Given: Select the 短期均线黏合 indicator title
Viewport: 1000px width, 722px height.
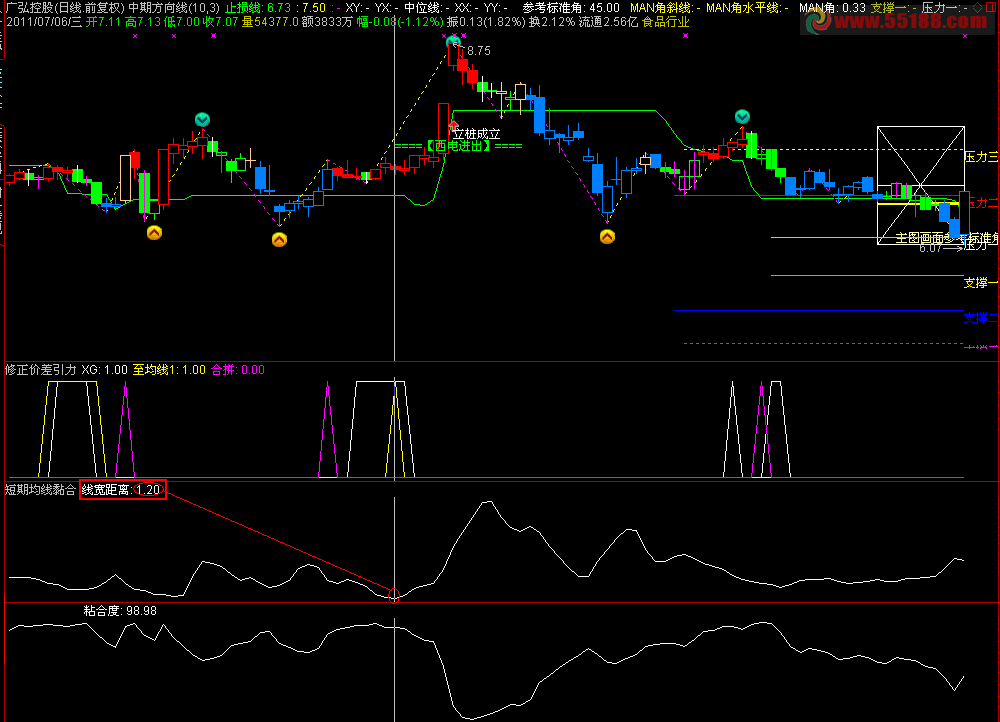Looking at the screenshot, I should click(x=40, y=490).
